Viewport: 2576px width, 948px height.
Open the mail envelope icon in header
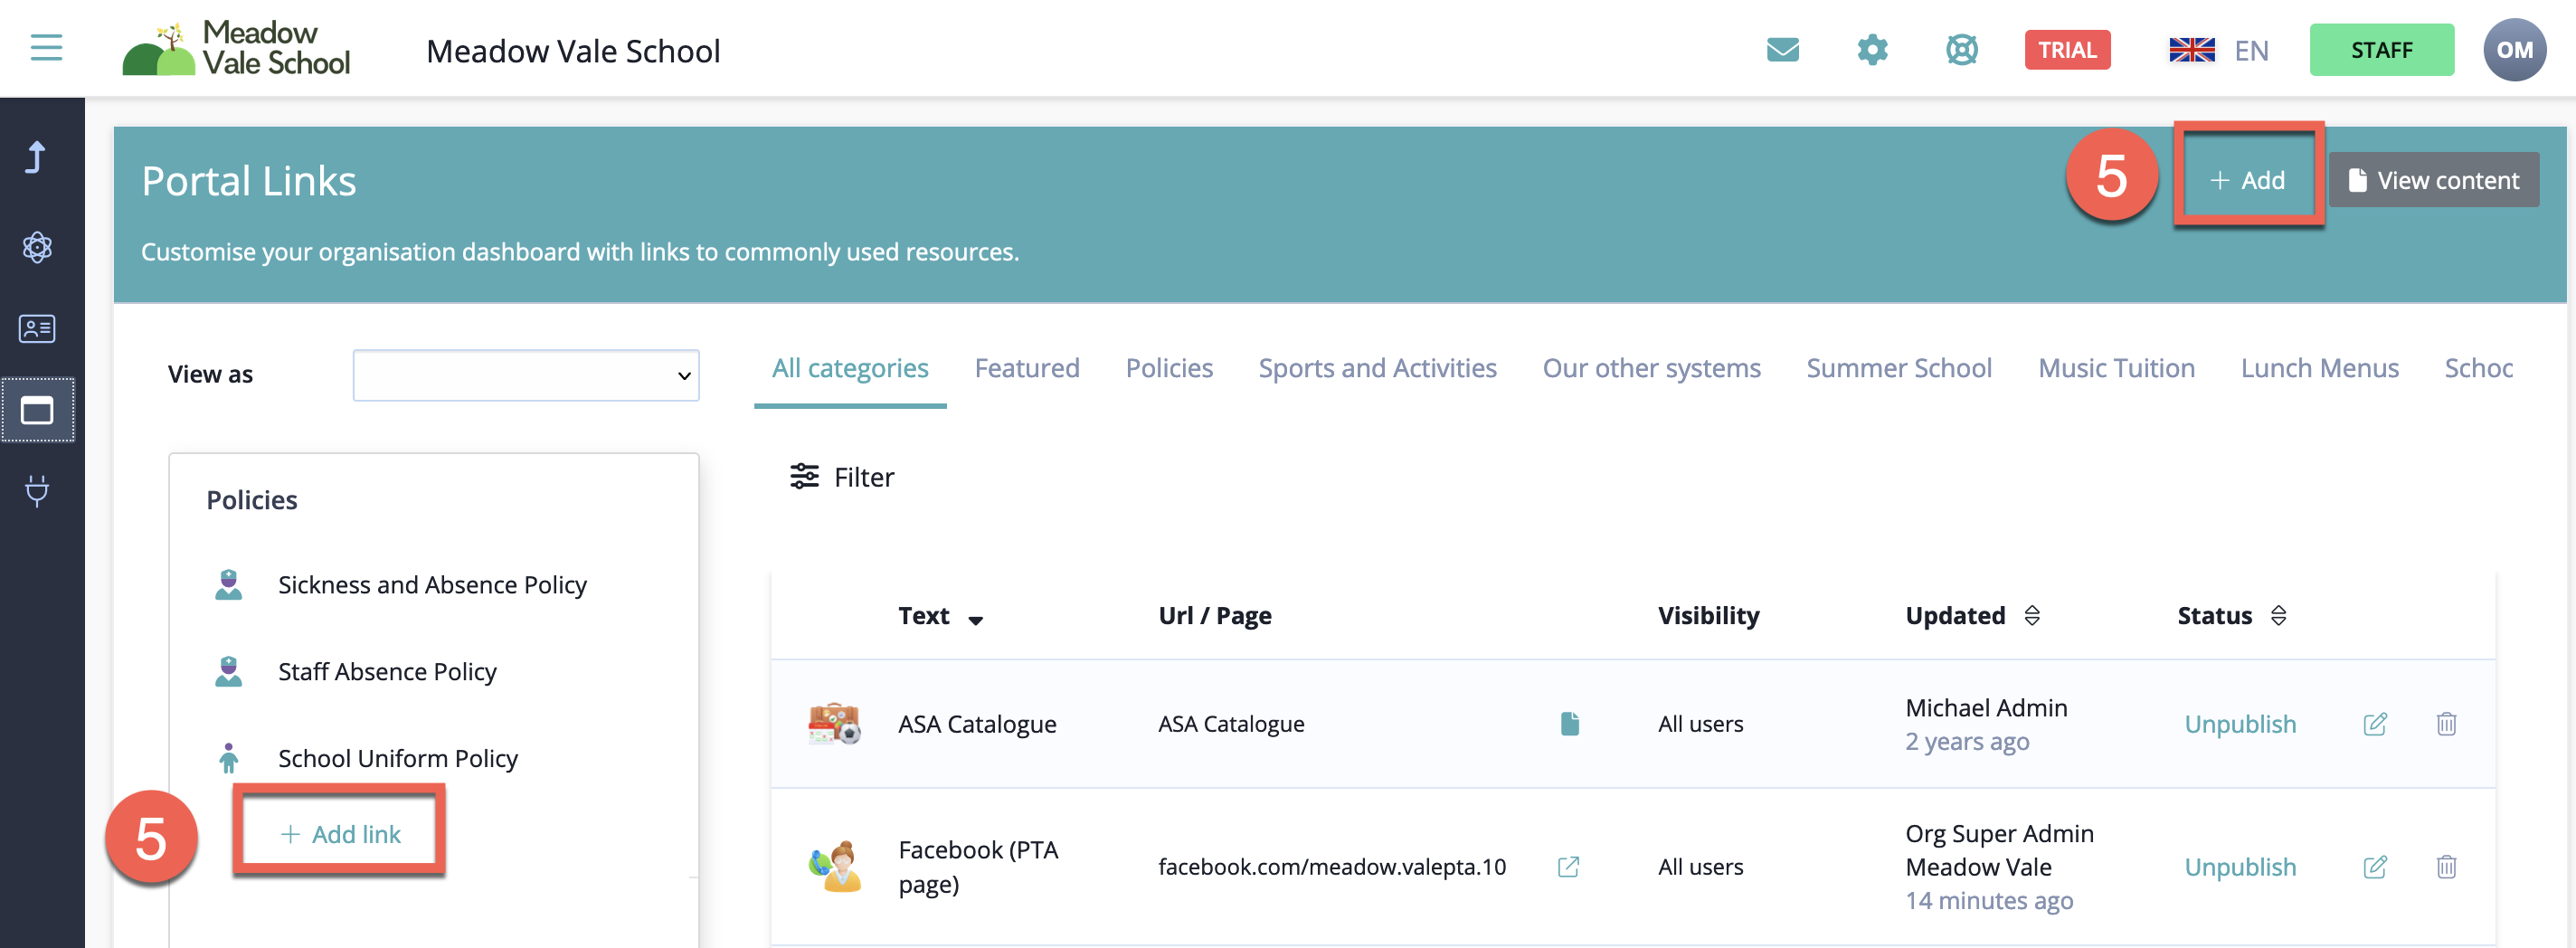pyautogui.click(x=1782, y=50)
